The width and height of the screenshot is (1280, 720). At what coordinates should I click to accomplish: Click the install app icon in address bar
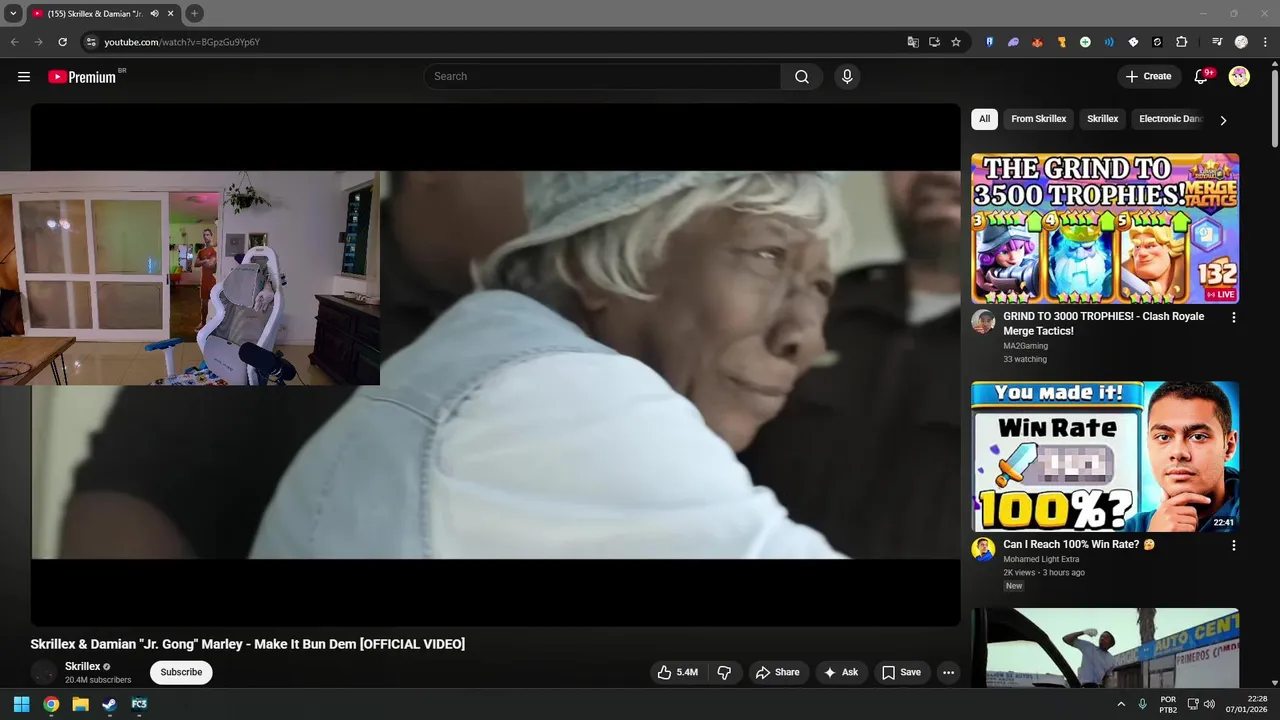point(934,42)
